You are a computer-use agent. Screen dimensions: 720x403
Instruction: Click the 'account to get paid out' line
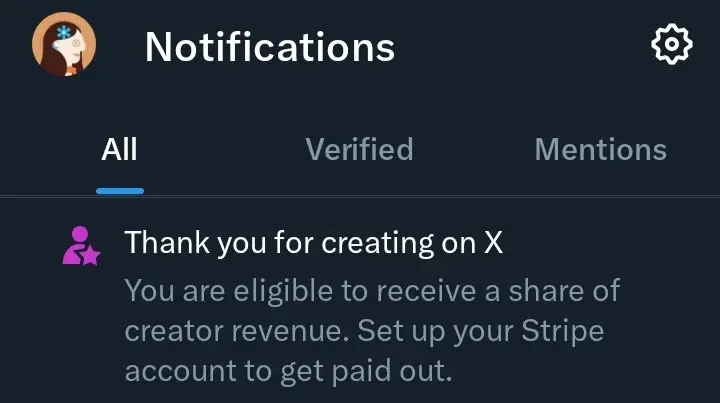[x=288, y=370]
